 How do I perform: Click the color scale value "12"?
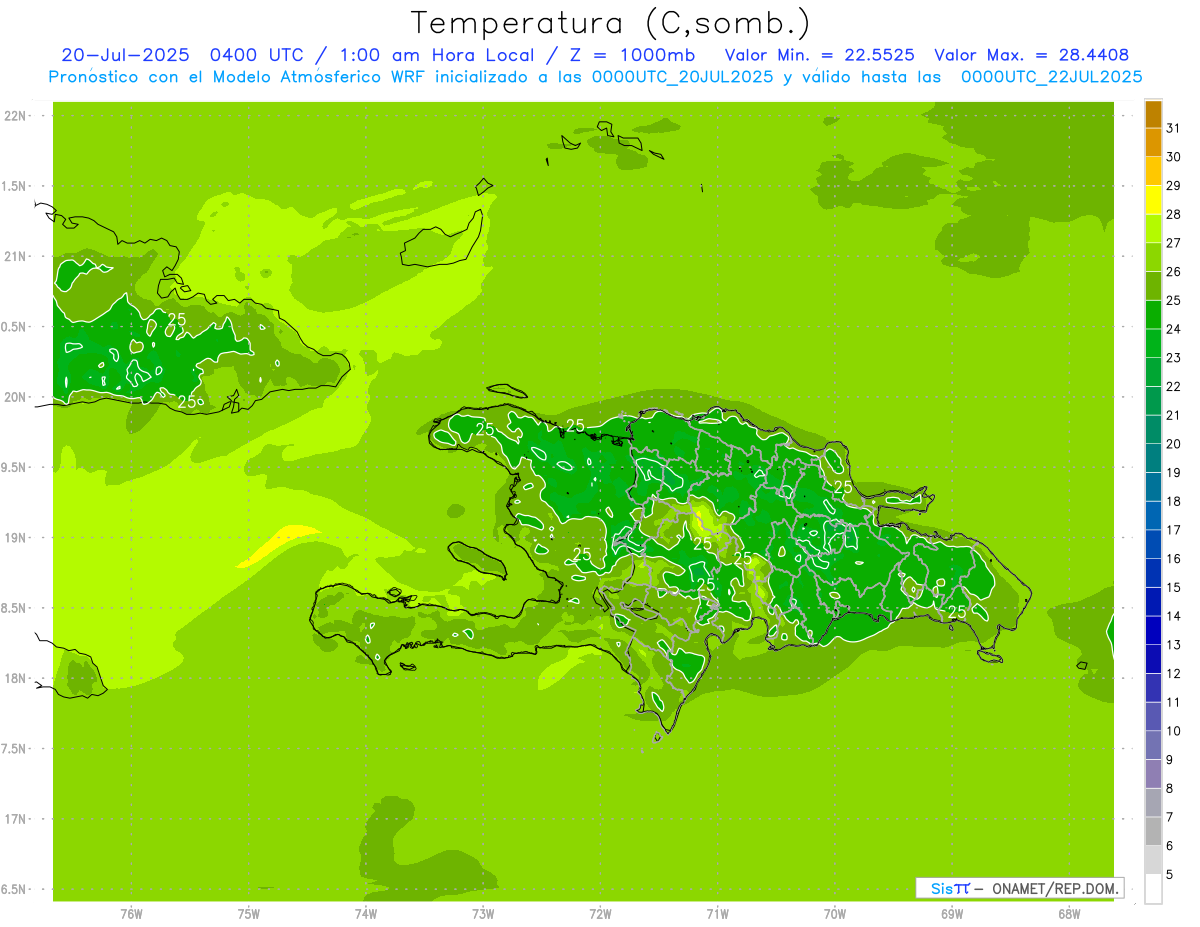coord(1173,674)
